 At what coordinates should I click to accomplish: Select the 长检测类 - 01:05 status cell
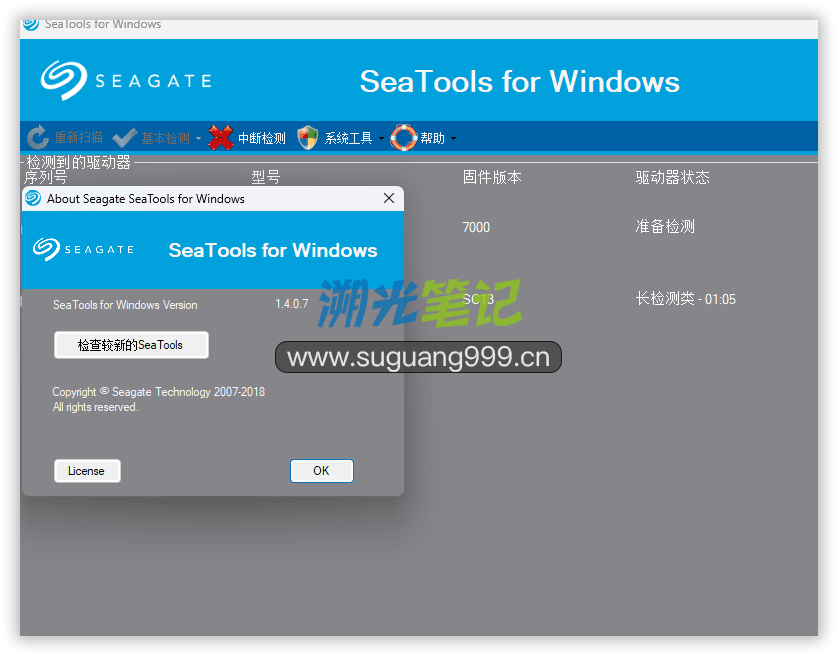[x=685, y=299]
